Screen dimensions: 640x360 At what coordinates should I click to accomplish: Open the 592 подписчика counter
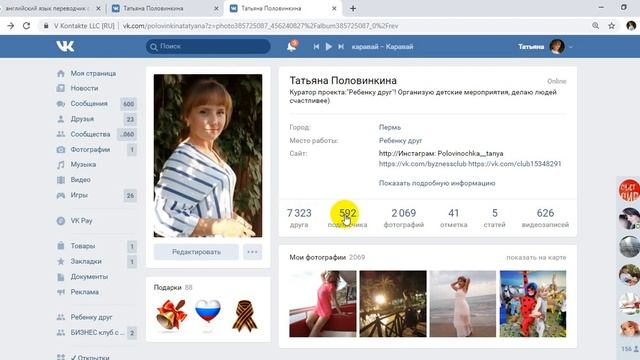click(x=347, y=218)
